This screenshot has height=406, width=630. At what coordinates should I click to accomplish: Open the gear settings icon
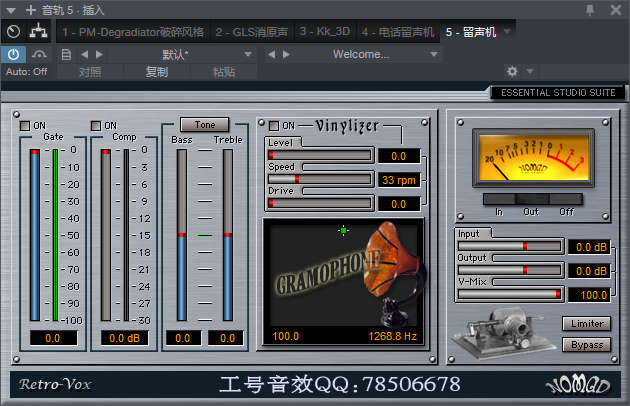pyautogui.click(x=512, y=72)
